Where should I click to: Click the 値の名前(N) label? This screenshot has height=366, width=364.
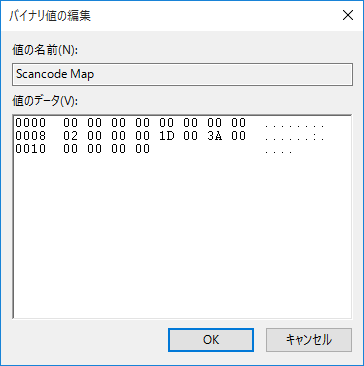pyautogui.click(x=45, y=51)
